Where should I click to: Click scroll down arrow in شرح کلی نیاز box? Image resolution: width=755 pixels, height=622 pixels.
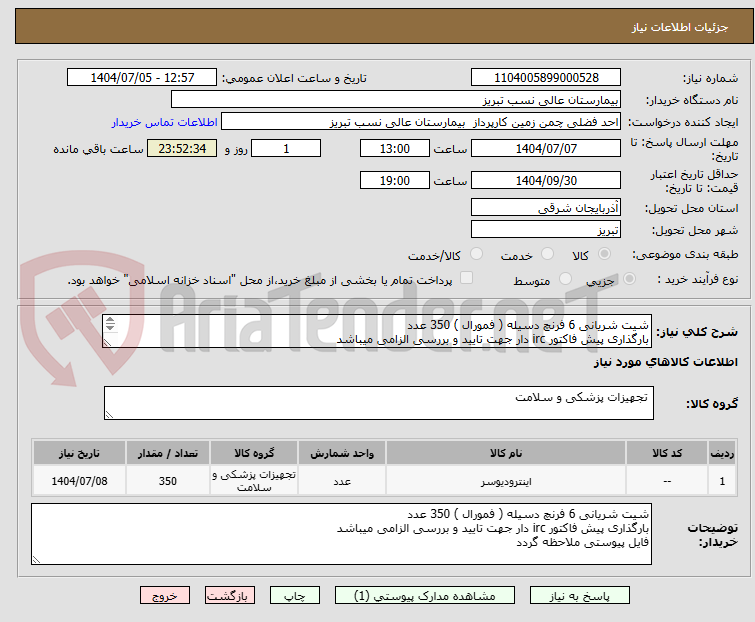pyautogui.click(x=110, y=327)
